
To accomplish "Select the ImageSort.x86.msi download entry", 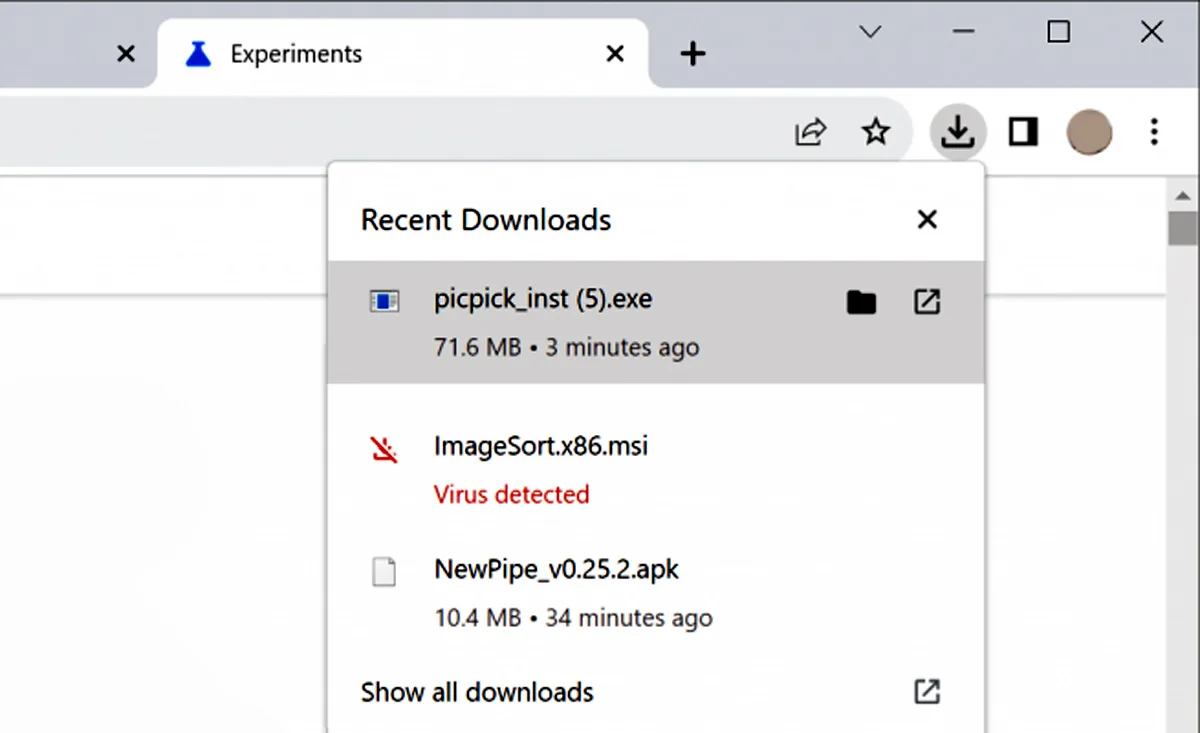I will click(x=656, y=468).
